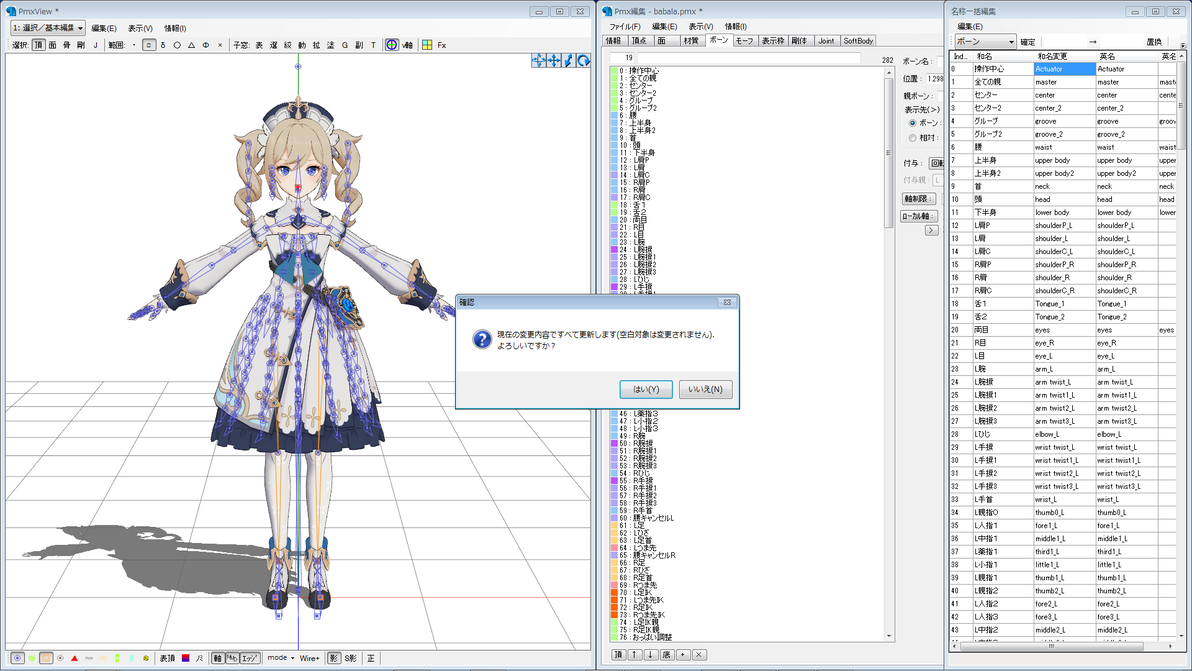
Task: Toggle the 軸 button in bottom toolbar
Action: [217, 658]
